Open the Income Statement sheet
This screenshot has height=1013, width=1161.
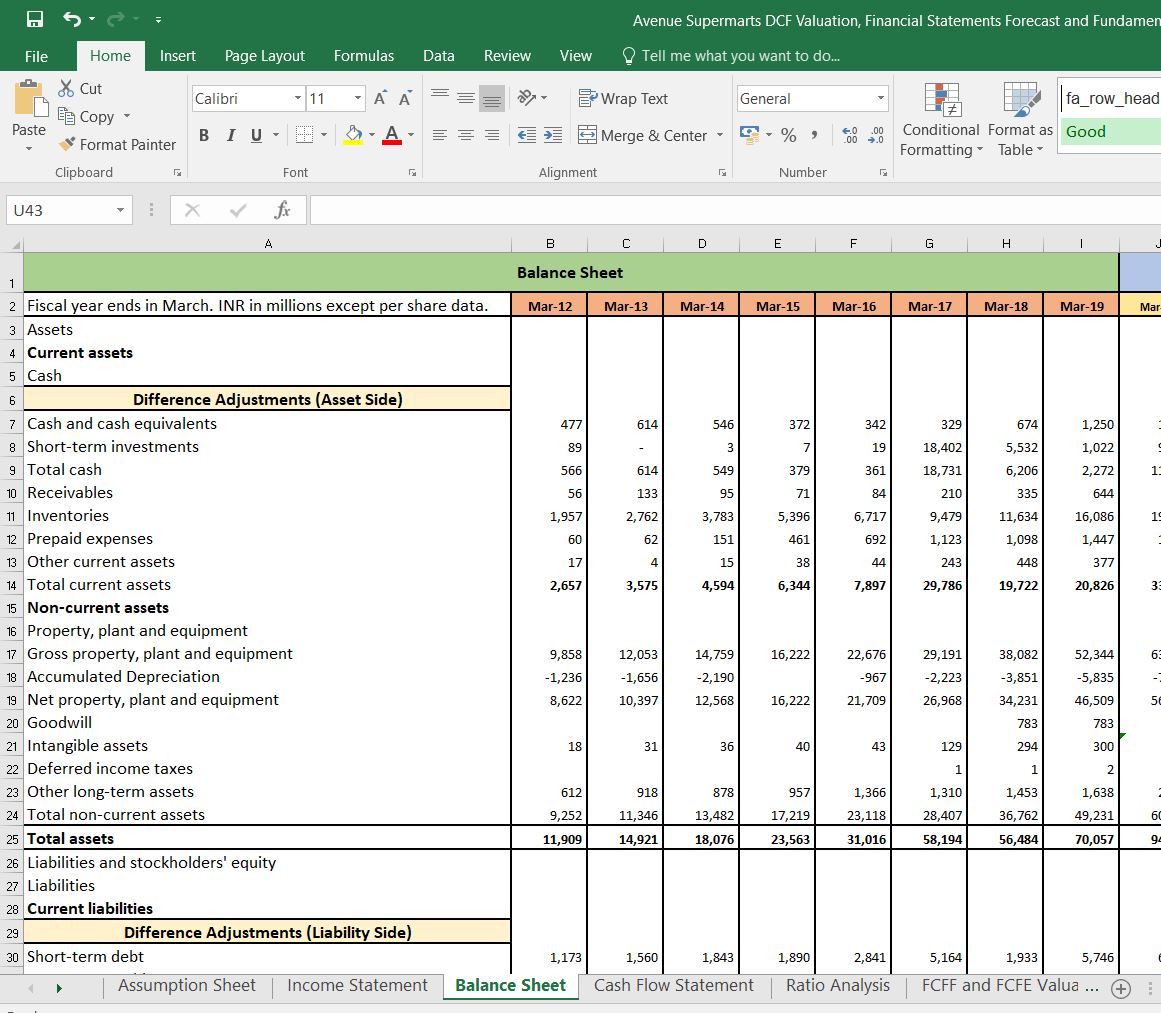pyautogui.click(x=357, y=986)
